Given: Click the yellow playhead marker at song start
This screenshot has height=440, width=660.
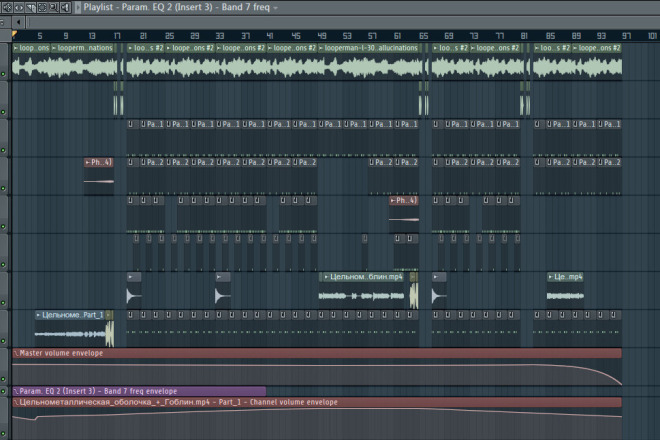Looking at the screenshot, I should pos(15,34).
